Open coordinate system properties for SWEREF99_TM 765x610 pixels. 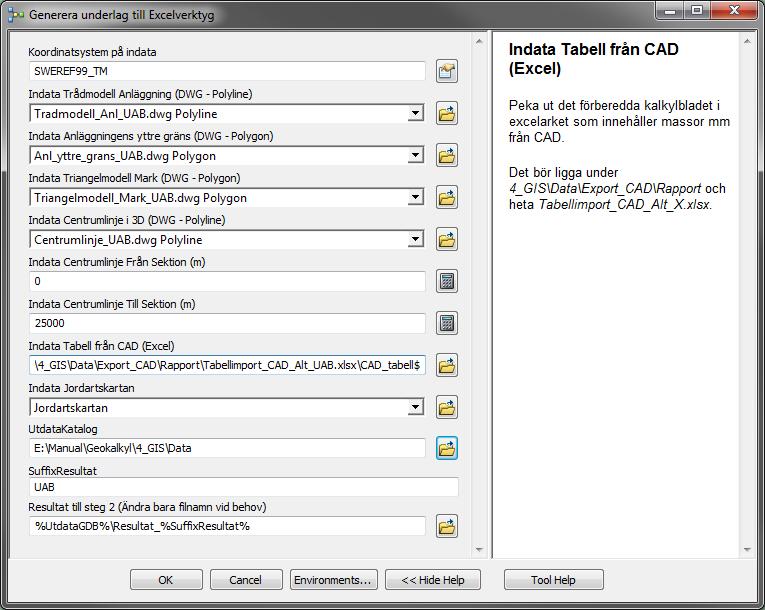pyautogui.click(x=446, y=72)
